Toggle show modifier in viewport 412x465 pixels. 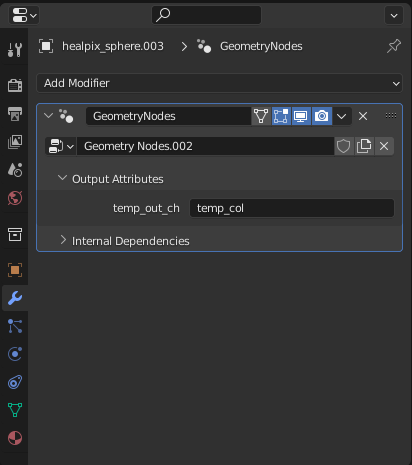click(301, 116)
